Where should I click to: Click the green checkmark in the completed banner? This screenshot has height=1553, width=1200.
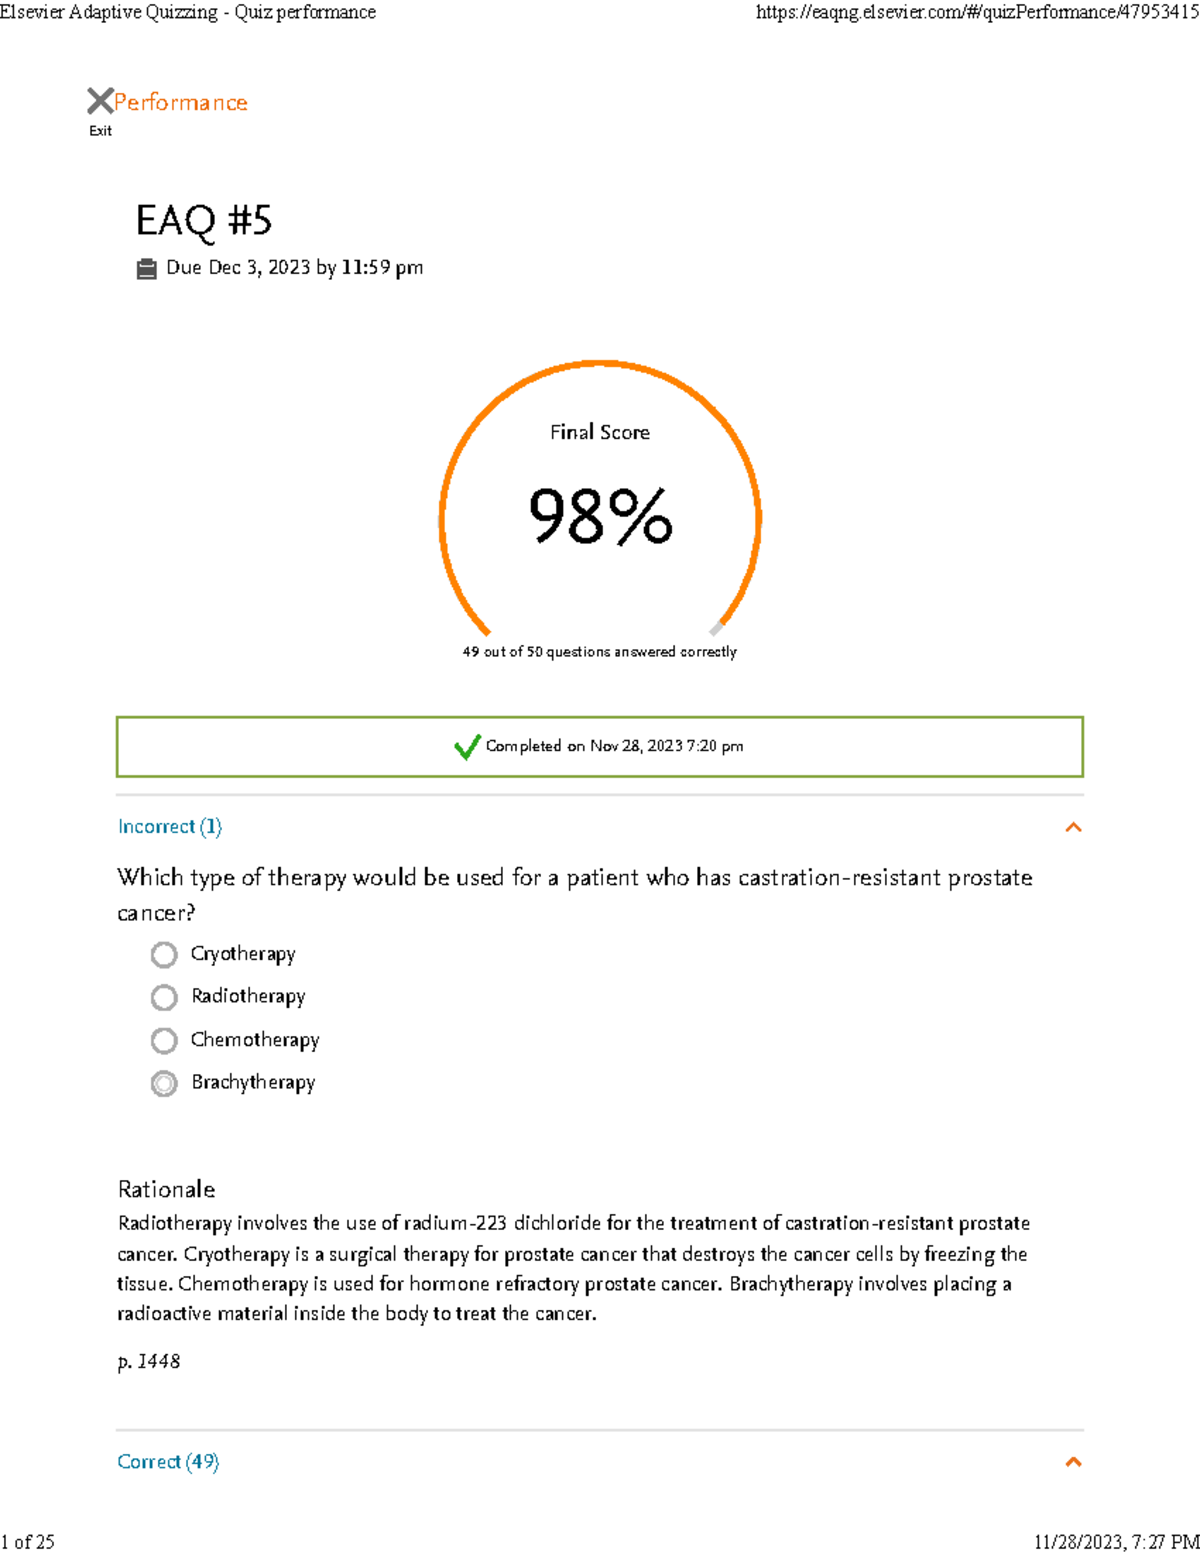coord(466,747)
